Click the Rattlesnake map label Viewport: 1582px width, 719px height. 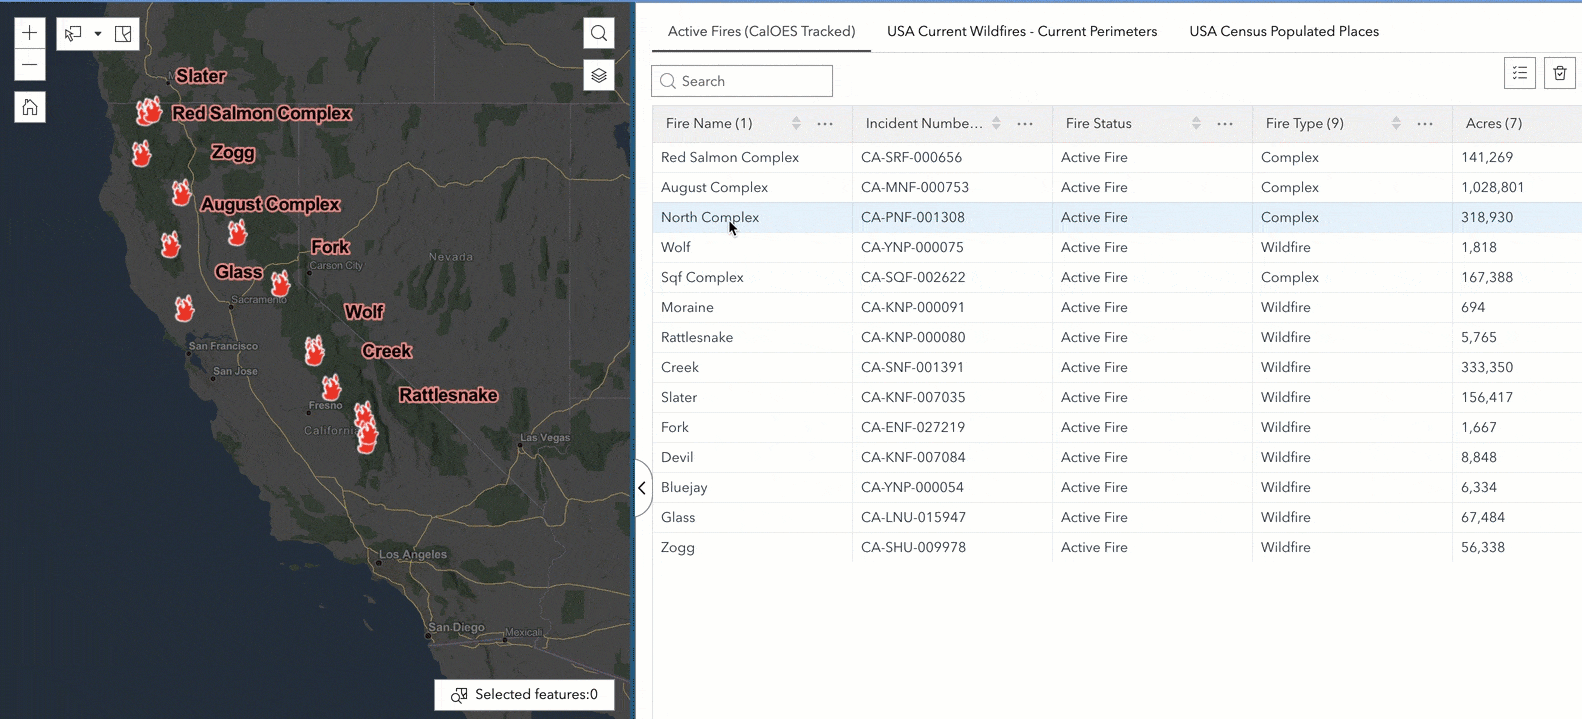[x=449, y=395]
